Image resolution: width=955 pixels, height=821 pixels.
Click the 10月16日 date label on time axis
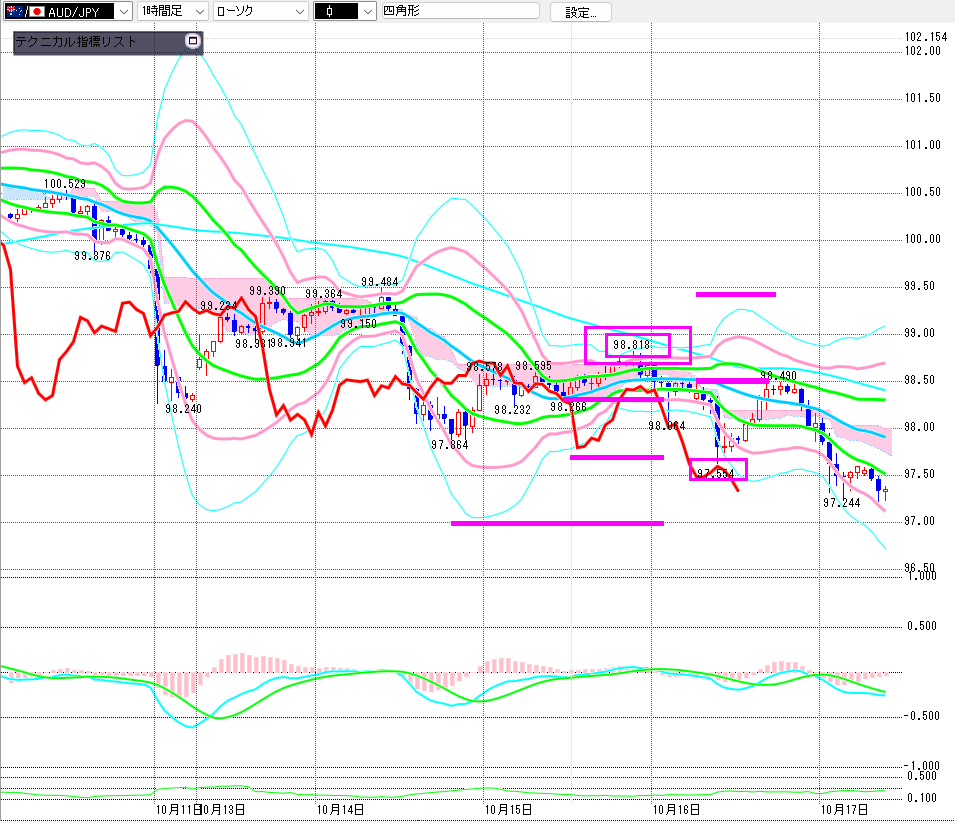pyautogui.click(x=676, y=807)
